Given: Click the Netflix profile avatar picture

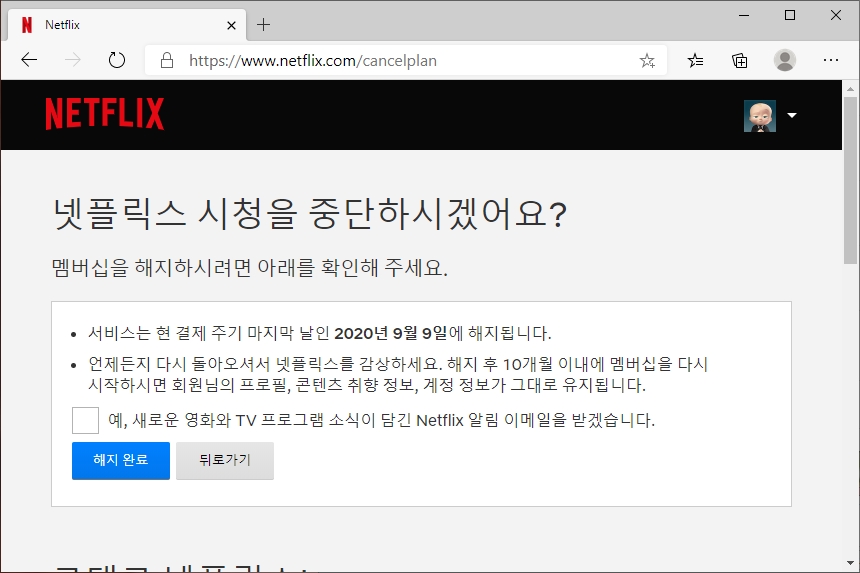Looking at the screenshot, I should coord(760,116).
